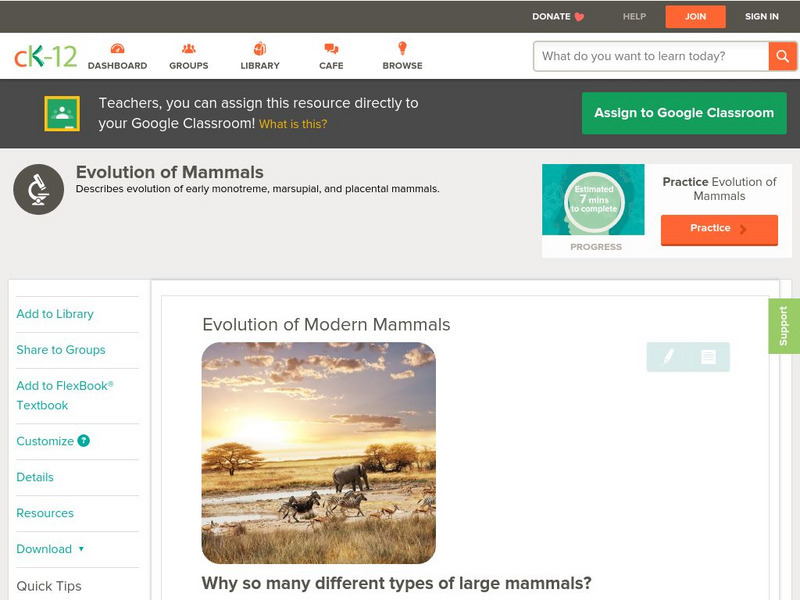The image size is (800, 600).
Task: Click the Browse lightbulb icon
Action: pos(400,45)
